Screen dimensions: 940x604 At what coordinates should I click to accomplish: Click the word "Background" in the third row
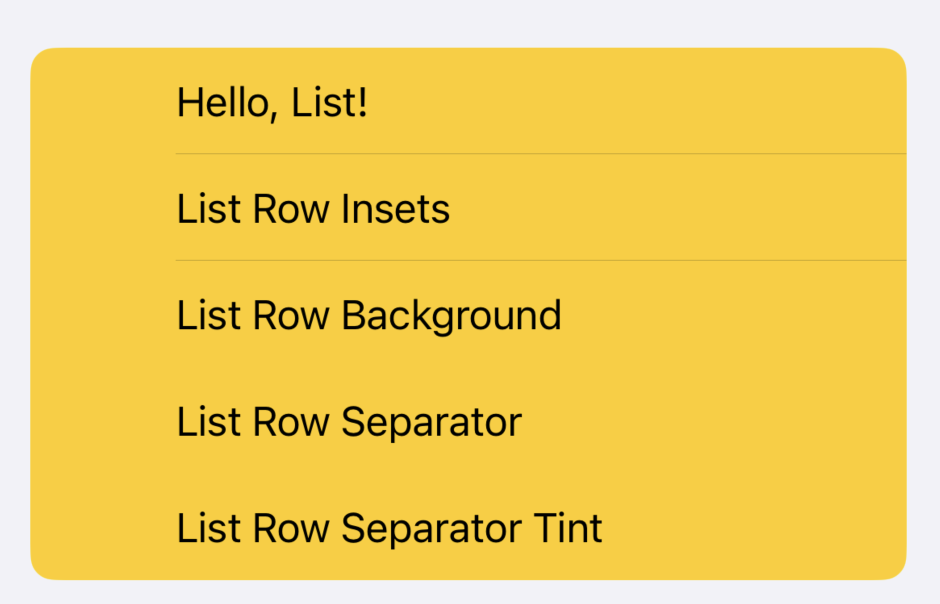click(x=451, y=316)
